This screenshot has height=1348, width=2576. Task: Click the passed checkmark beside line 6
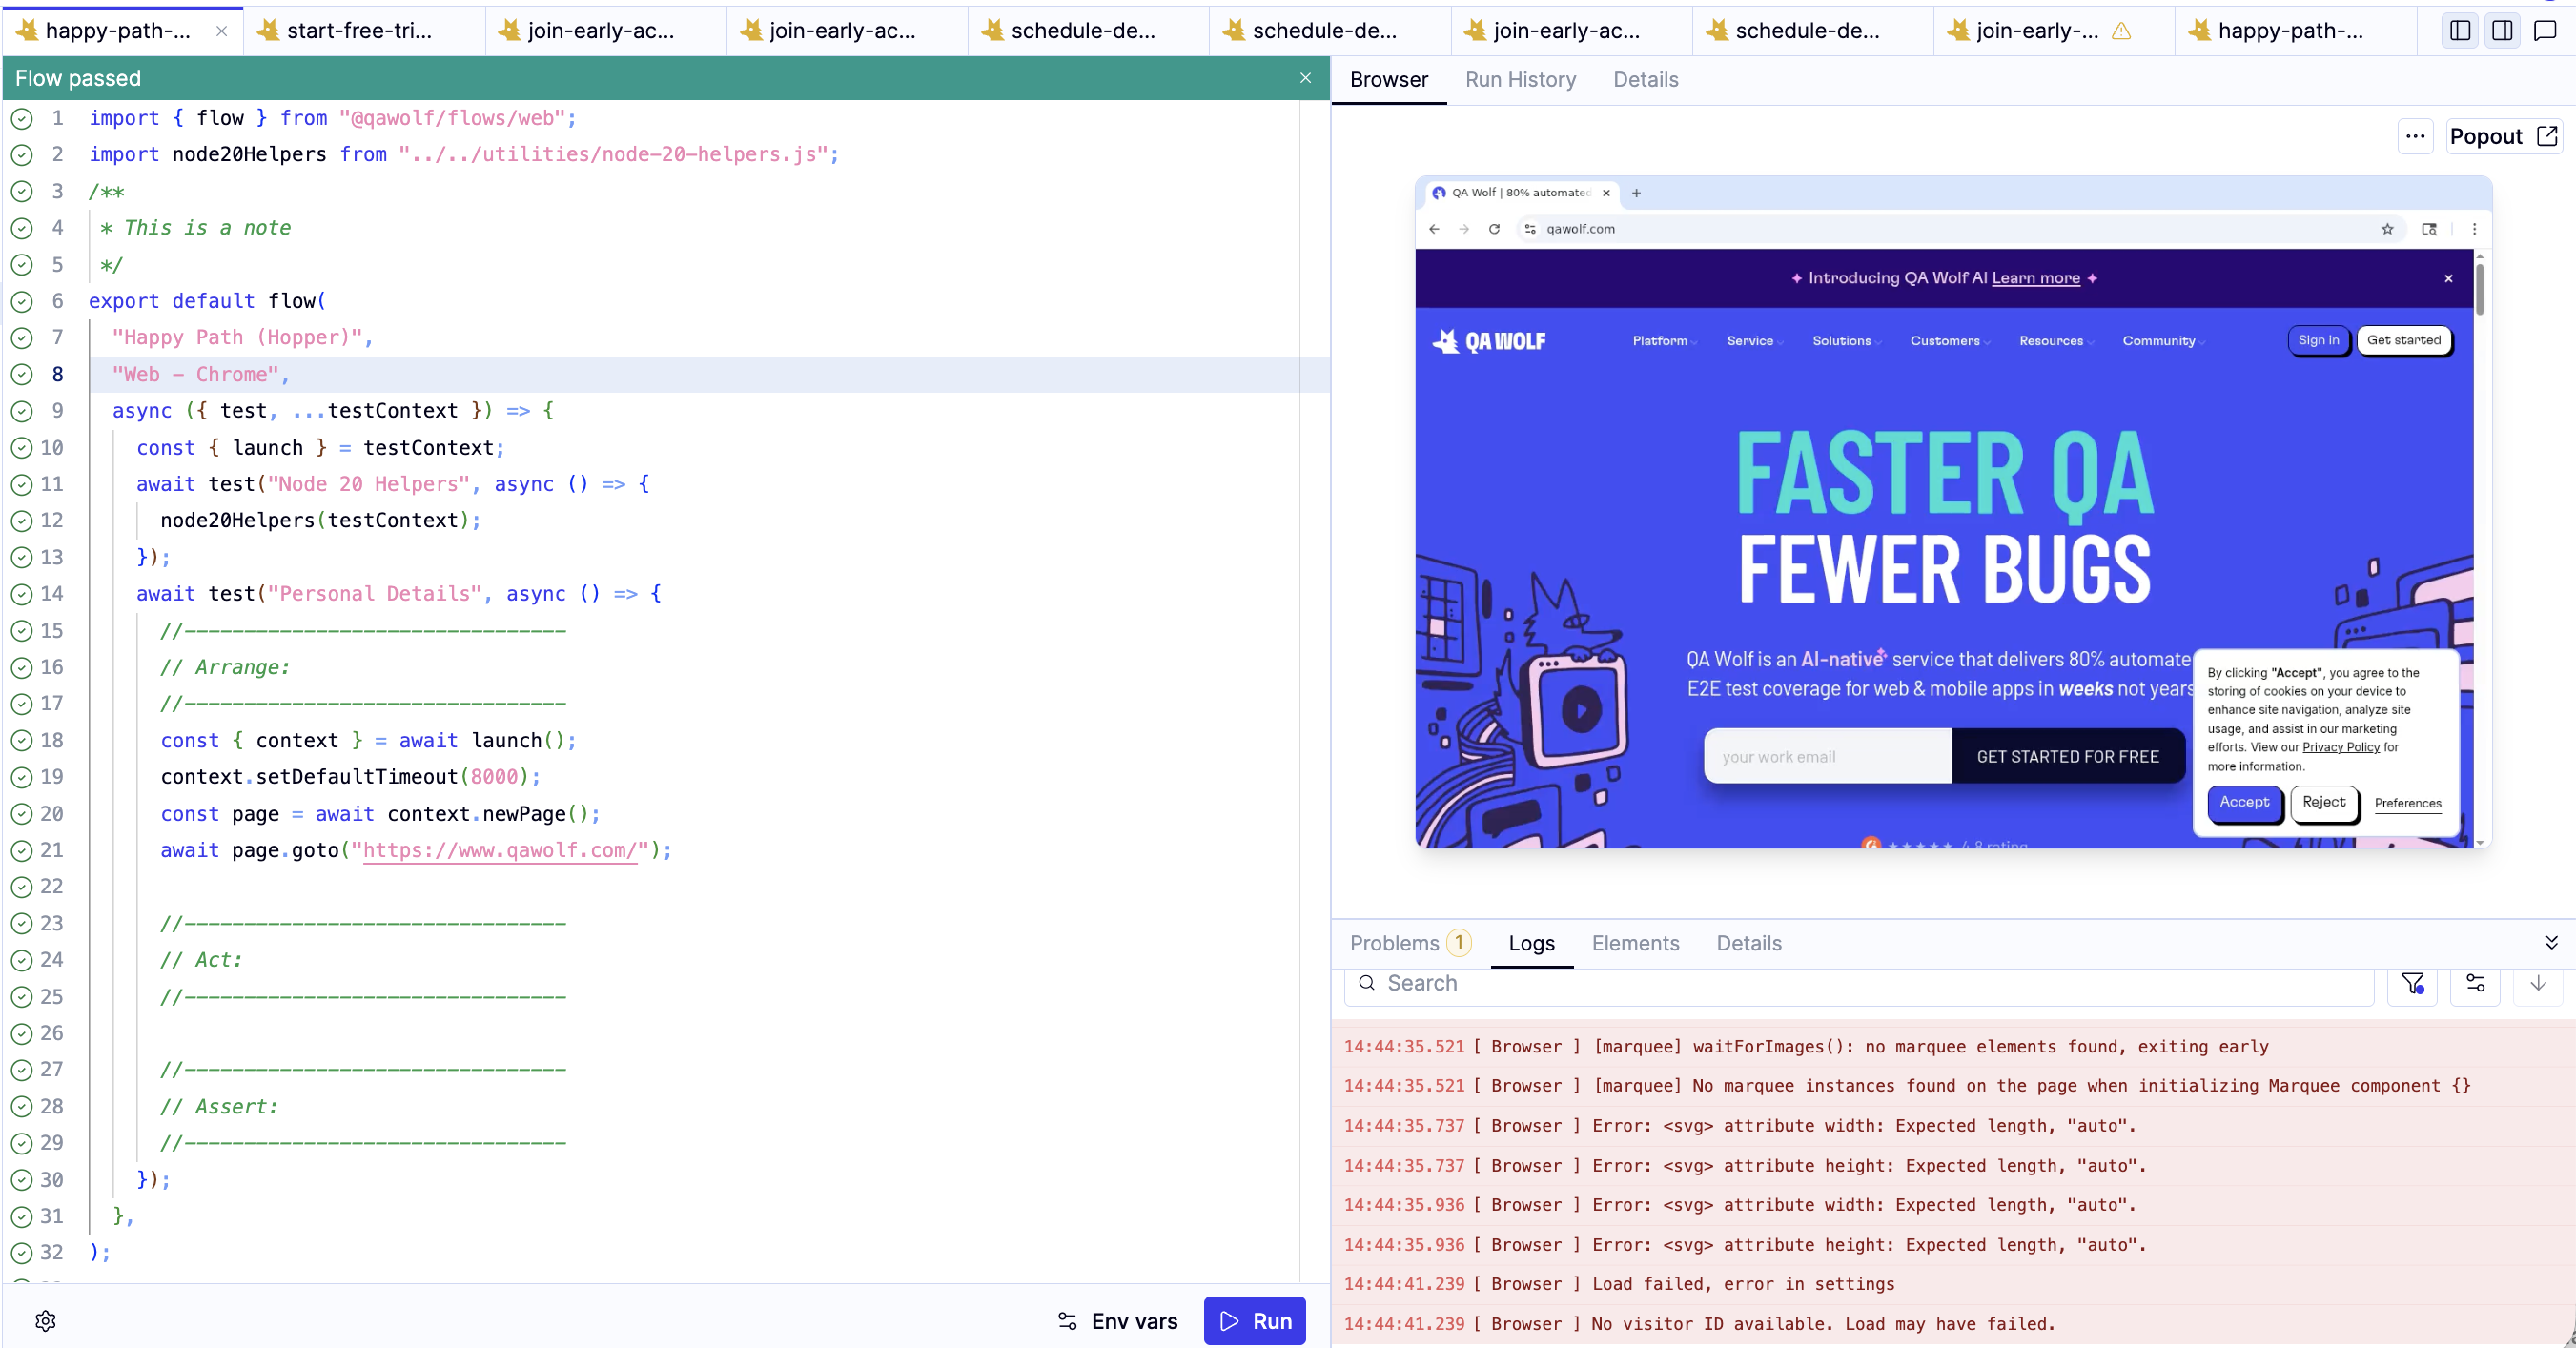(x=23, y=301)
